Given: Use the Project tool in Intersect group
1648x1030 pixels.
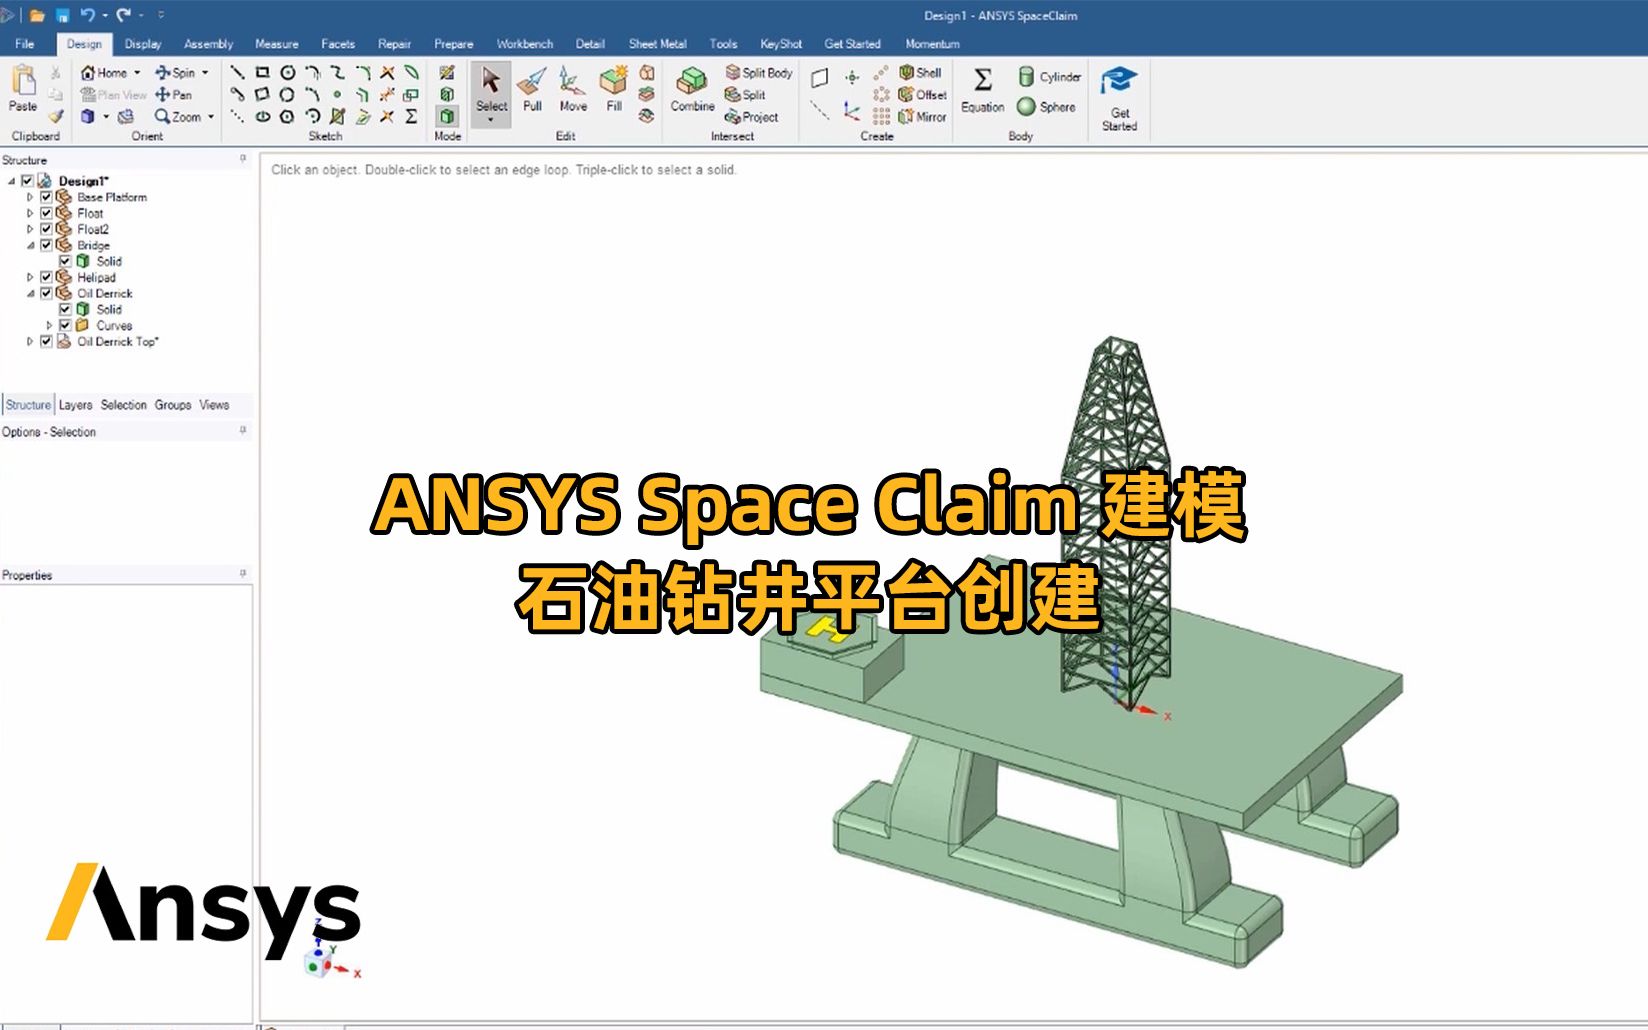Looking at the screenshot, I should pos(752,117).
